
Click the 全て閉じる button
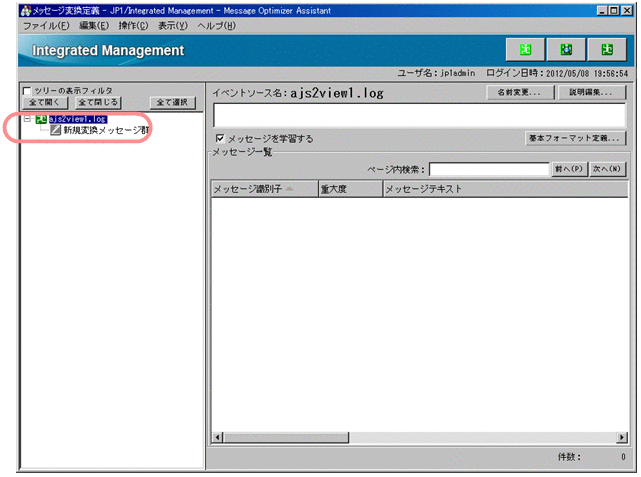click(x=98, y=102)
